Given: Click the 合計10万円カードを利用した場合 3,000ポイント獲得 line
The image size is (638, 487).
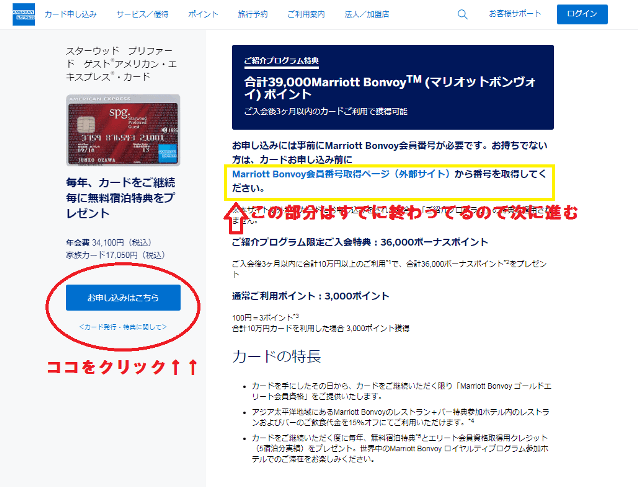Looking at the screenshot, I should coord(321,328).
